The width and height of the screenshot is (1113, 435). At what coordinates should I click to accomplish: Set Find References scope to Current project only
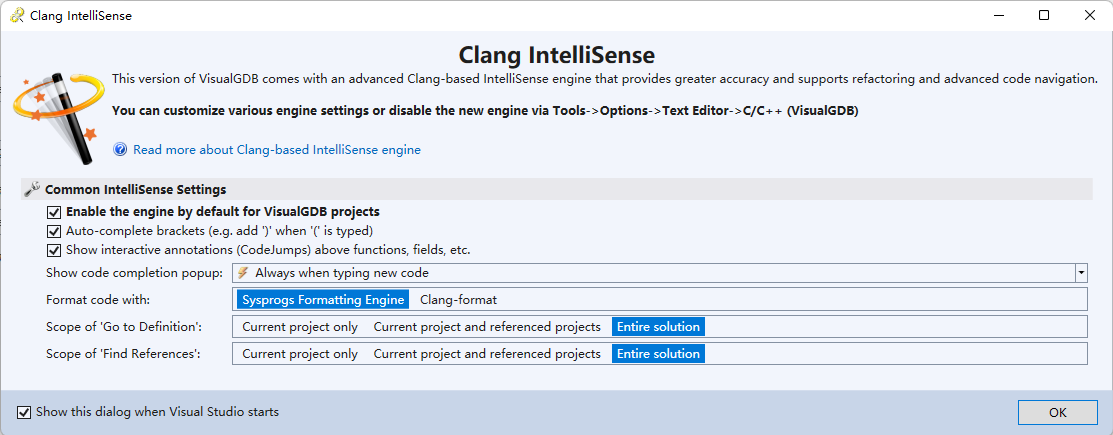[x=300, y=354]
